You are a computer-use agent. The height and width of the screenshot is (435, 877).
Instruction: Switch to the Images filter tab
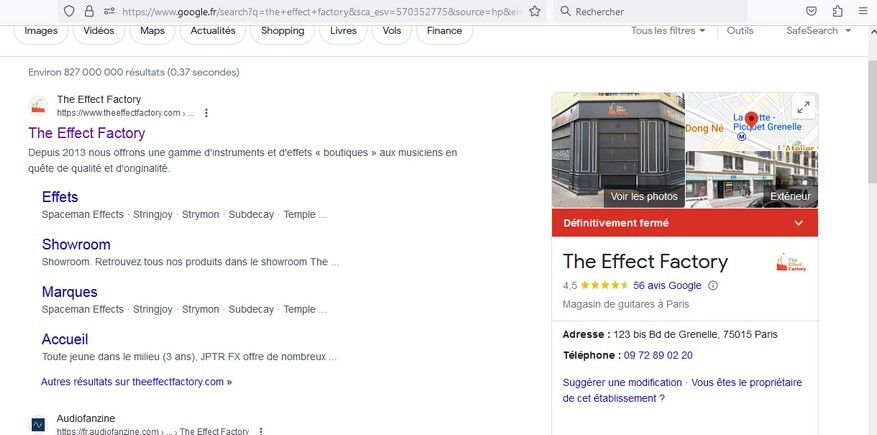(41, 31)
